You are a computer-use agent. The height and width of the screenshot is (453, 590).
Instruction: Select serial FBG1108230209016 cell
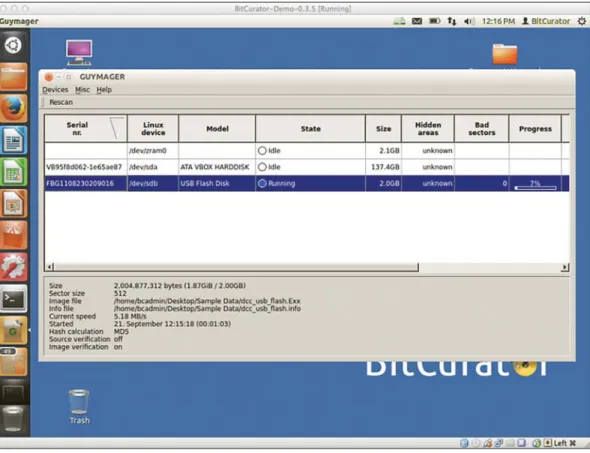click(x=86, y=184)
